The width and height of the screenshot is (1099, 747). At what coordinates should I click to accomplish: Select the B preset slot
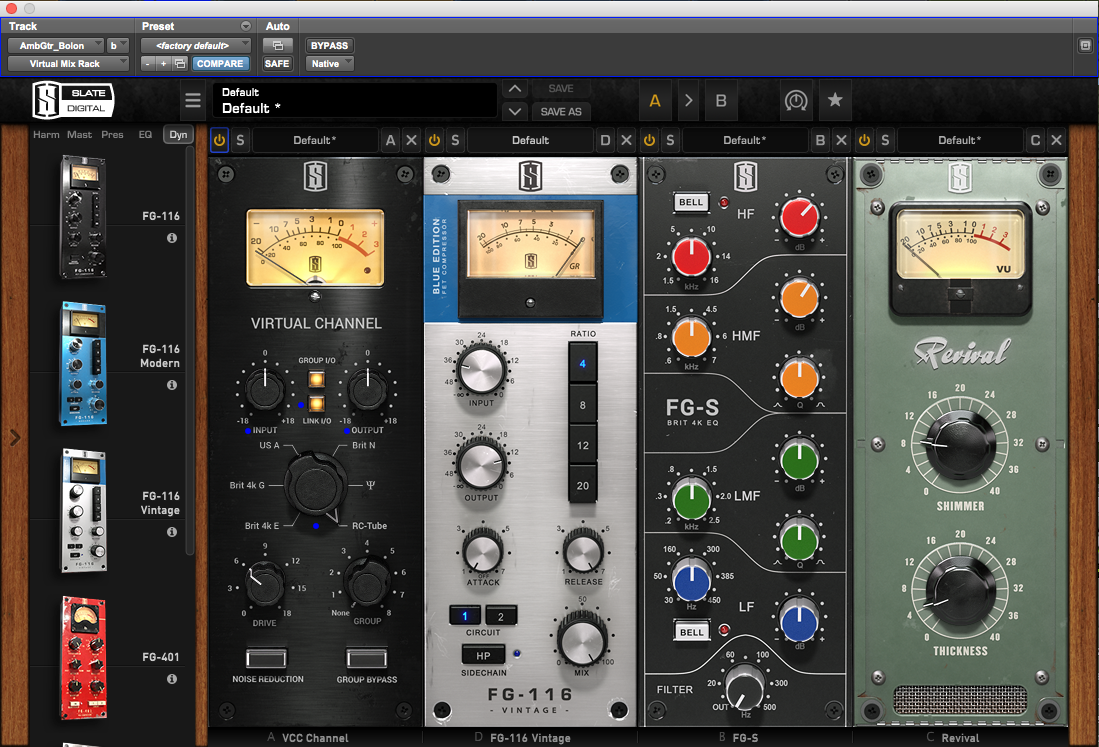(x=721, y=101)
